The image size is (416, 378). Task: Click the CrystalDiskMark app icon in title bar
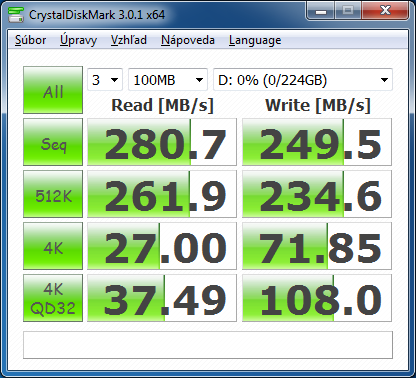click(16, 14)
